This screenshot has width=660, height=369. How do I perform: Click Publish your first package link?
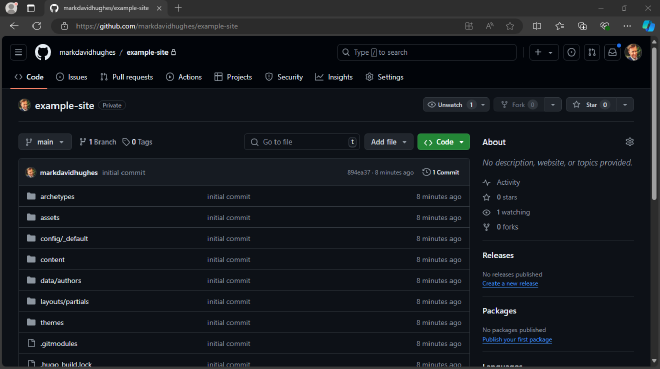click(x=517, y=340)
